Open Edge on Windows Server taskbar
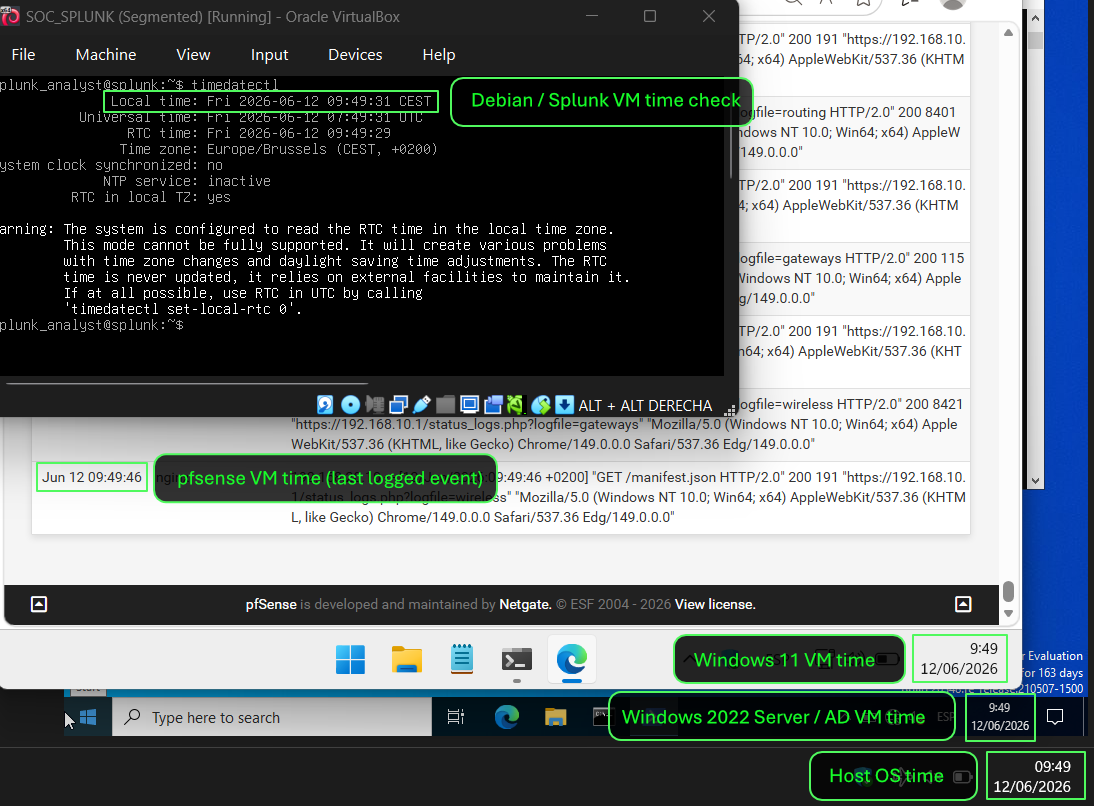 [x=507, y=717]
